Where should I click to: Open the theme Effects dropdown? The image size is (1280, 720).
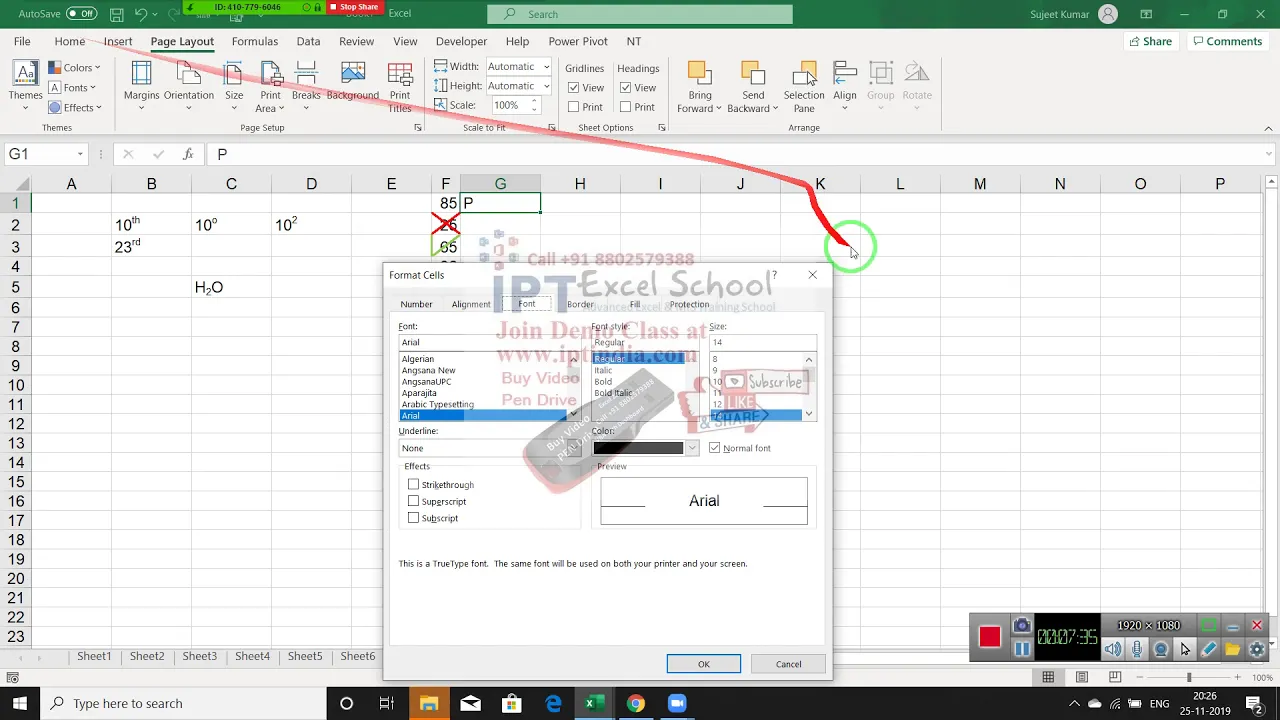(74, 108)
